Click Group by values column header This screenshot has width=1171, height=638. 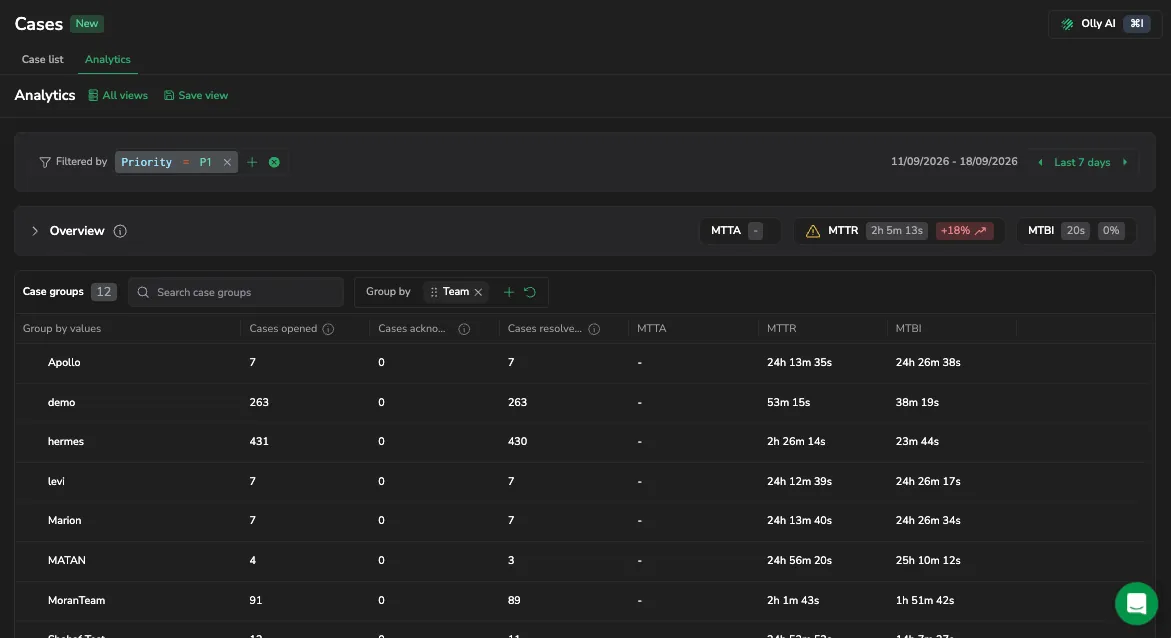click(62, 329)
